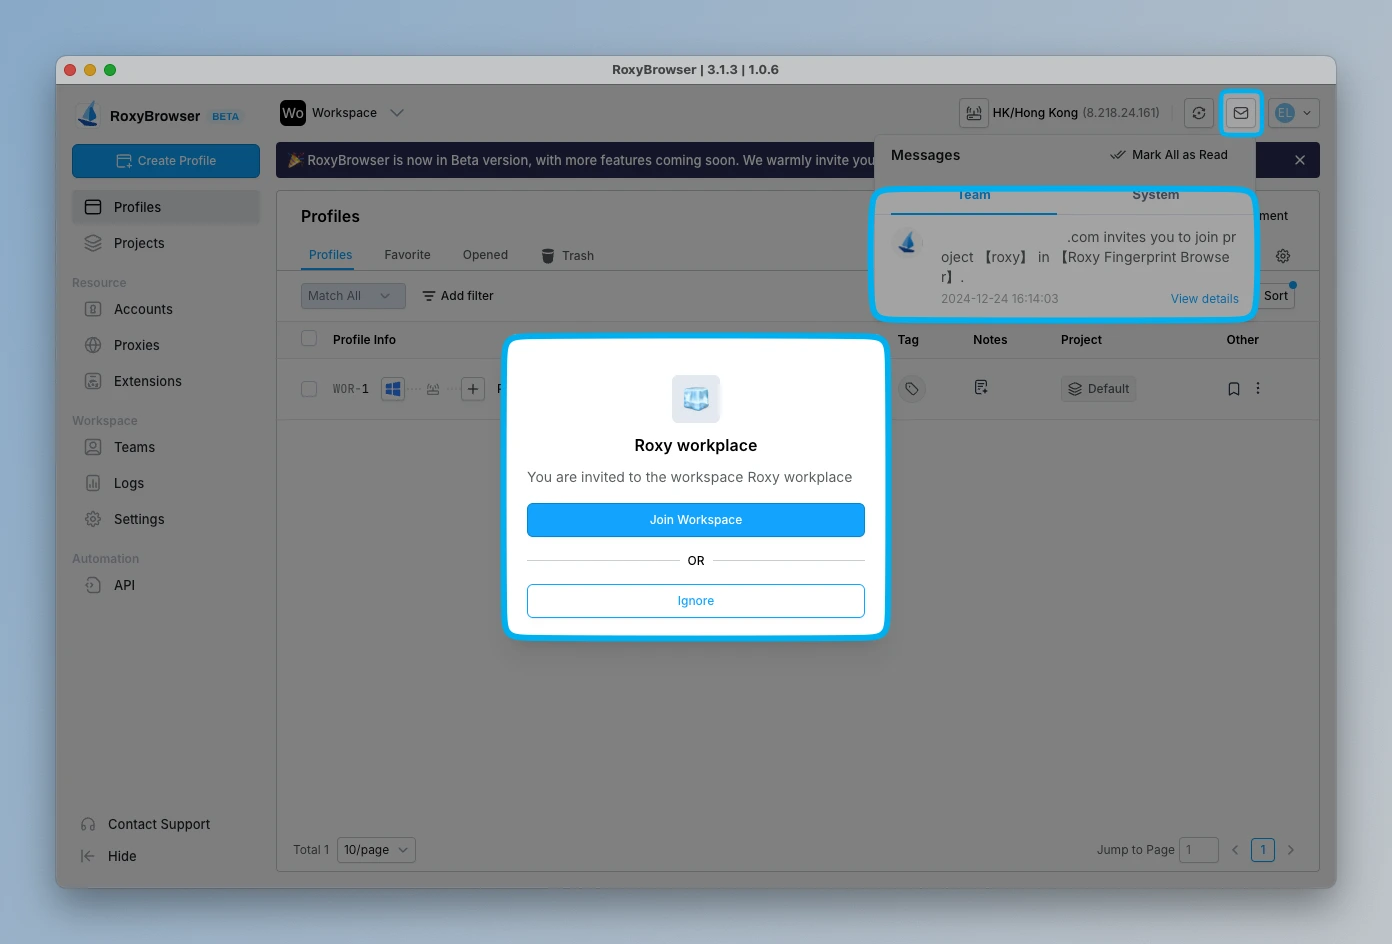
Task: Open Extensions in the sidebar
Action: pos(166,381)
